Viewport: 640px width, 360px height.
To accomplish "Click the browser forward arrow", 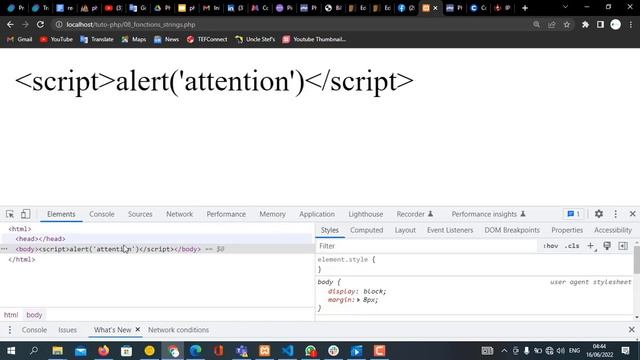I will [25, 24].
